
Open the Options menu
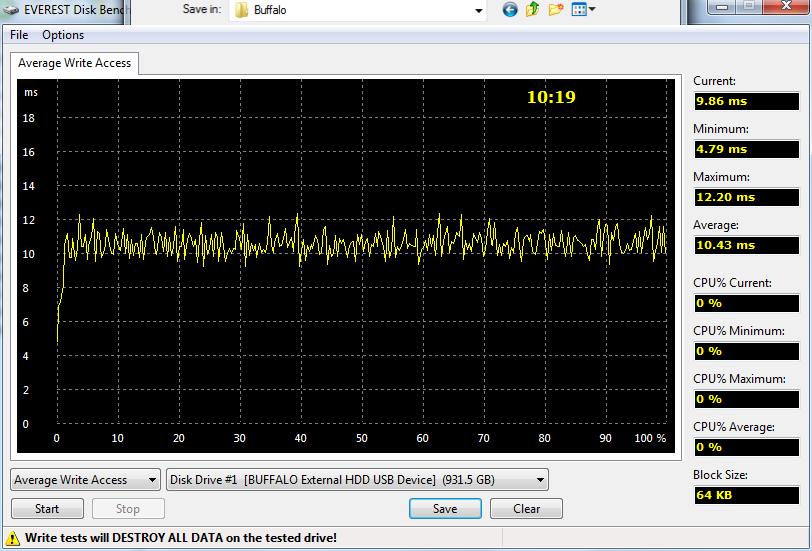(x=63, y=35)
